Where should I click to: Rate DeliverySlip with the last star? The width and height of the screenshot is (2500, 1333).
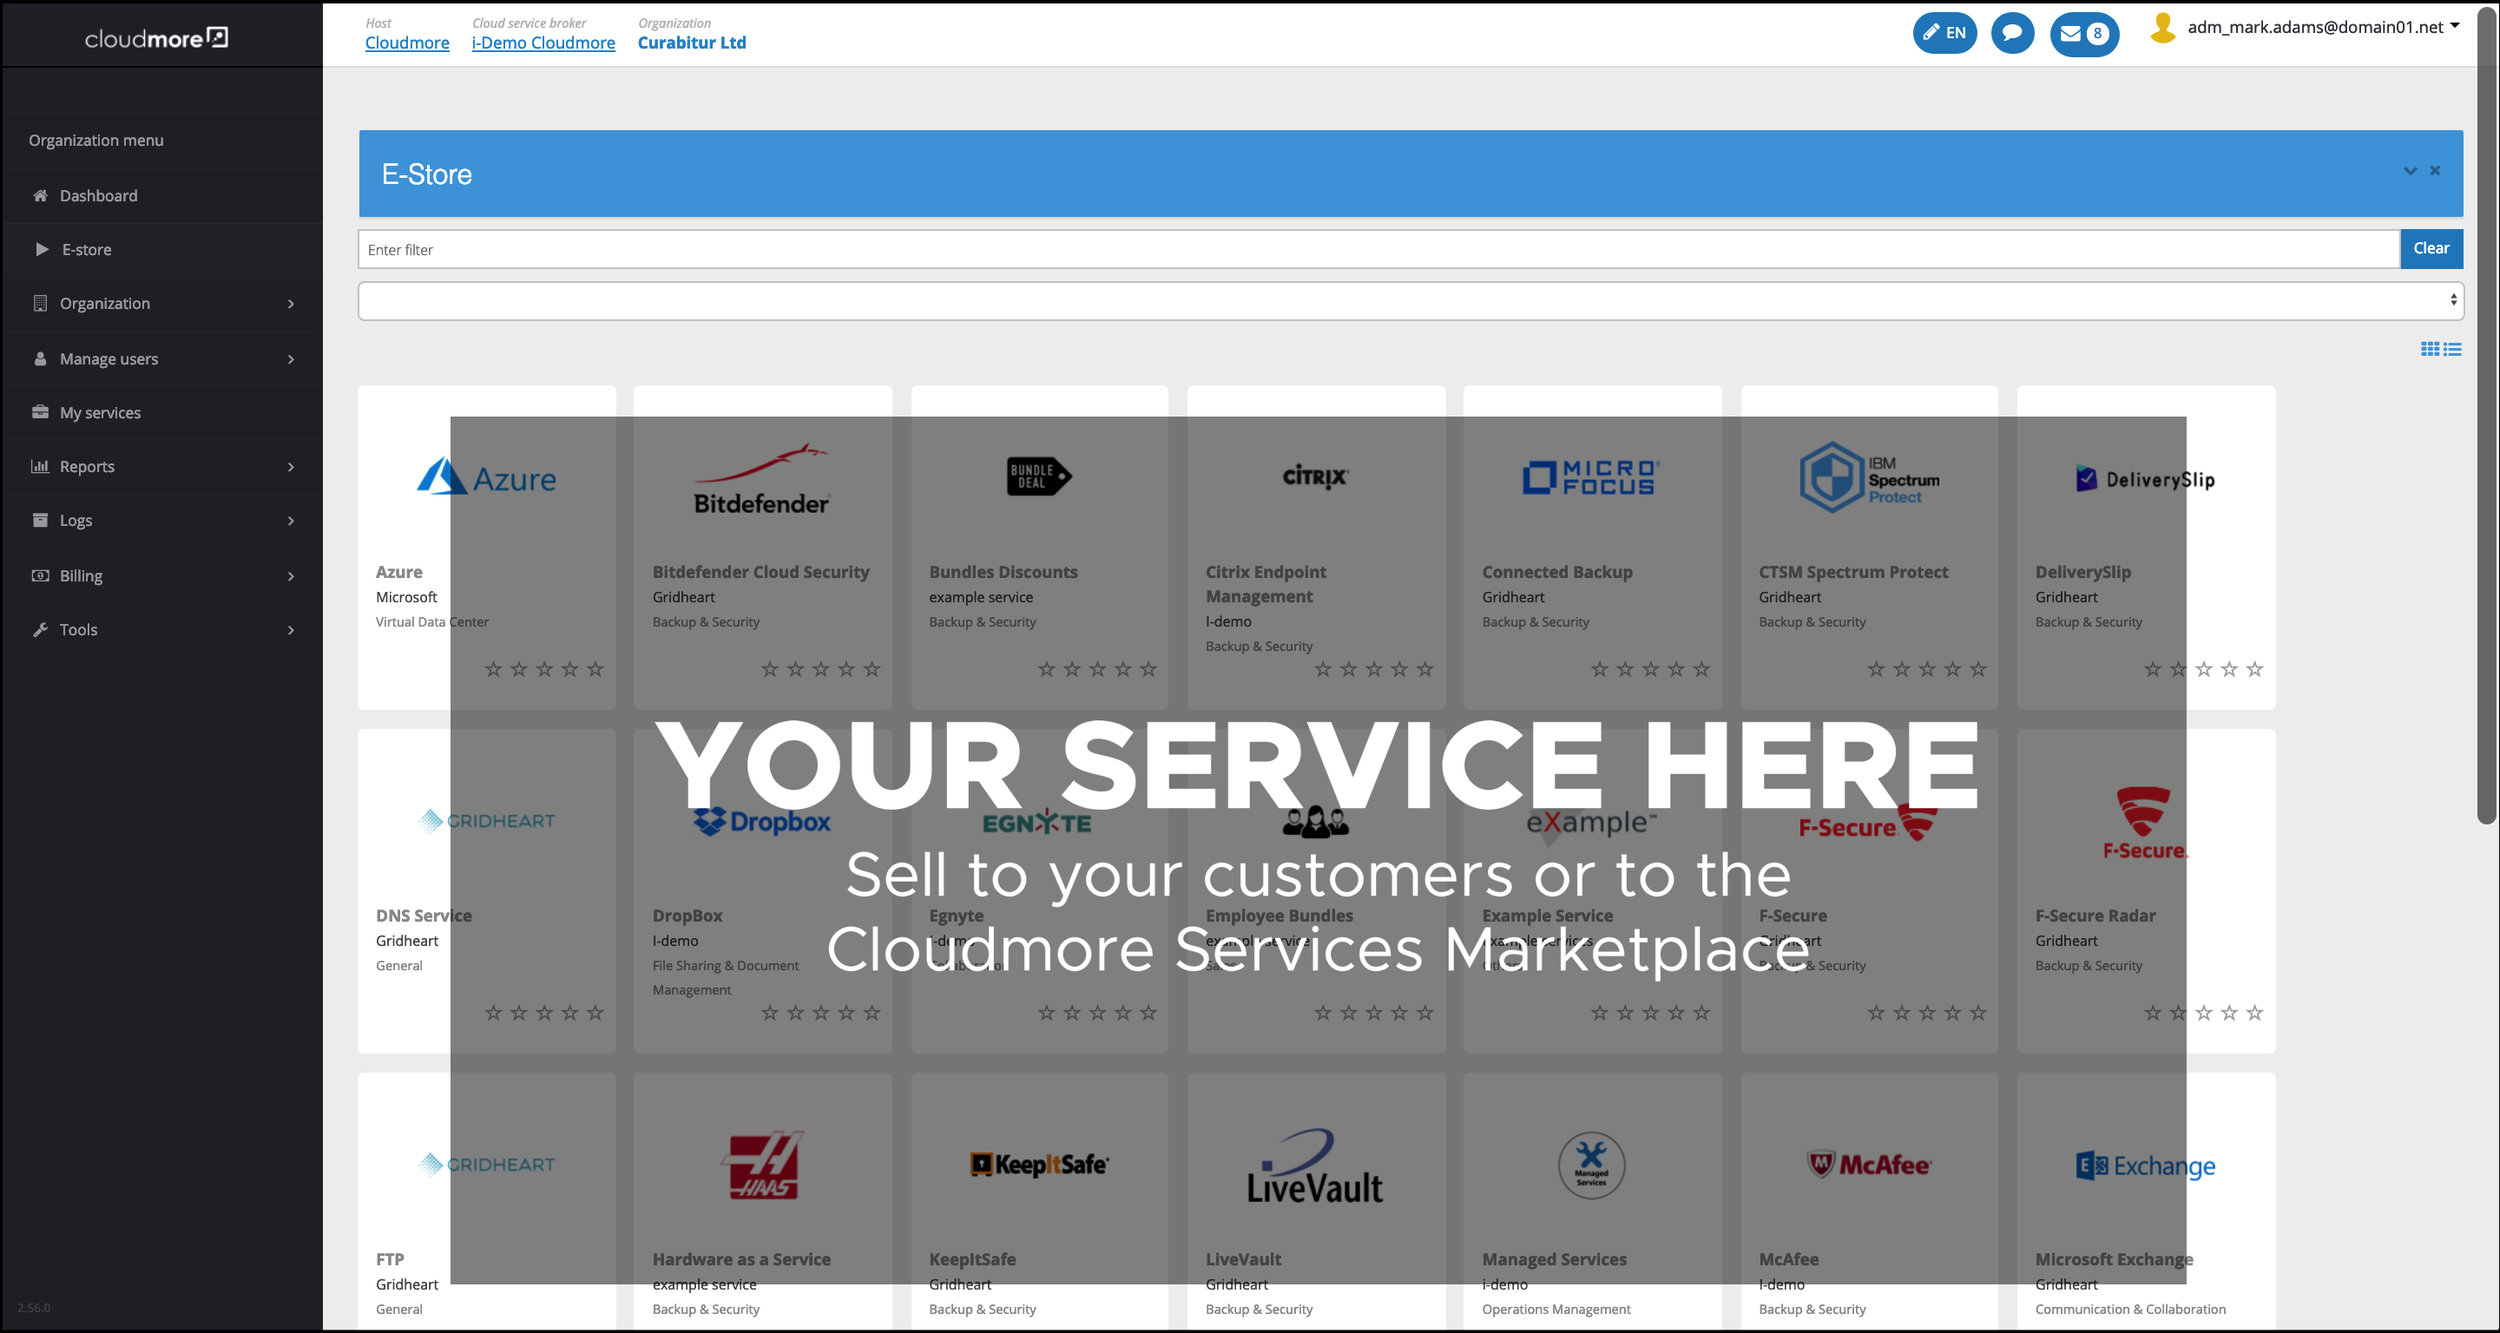(x=2254, y=669)
